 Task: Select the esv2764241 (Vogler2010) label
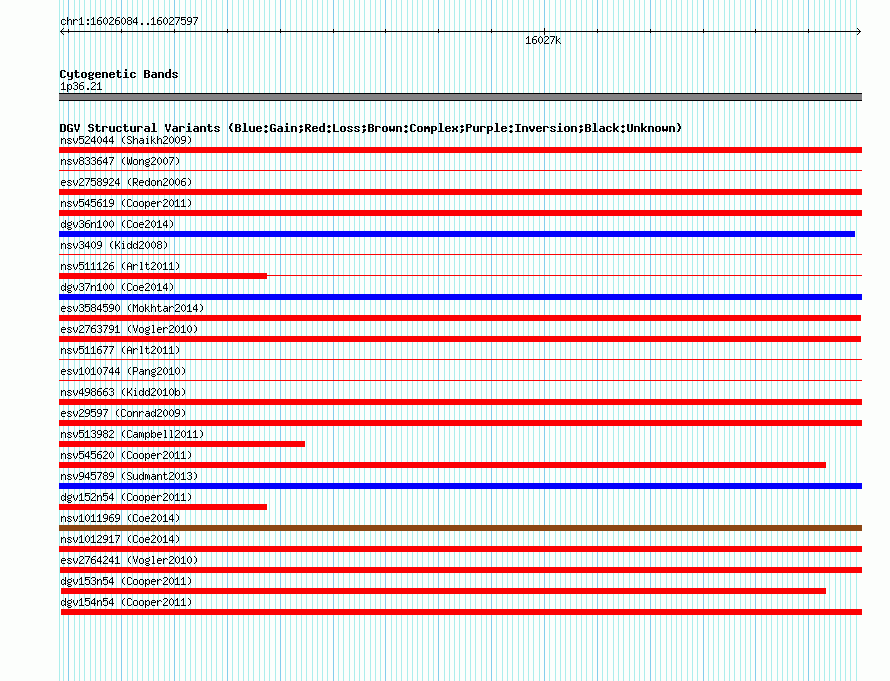[x=129, y=560]
